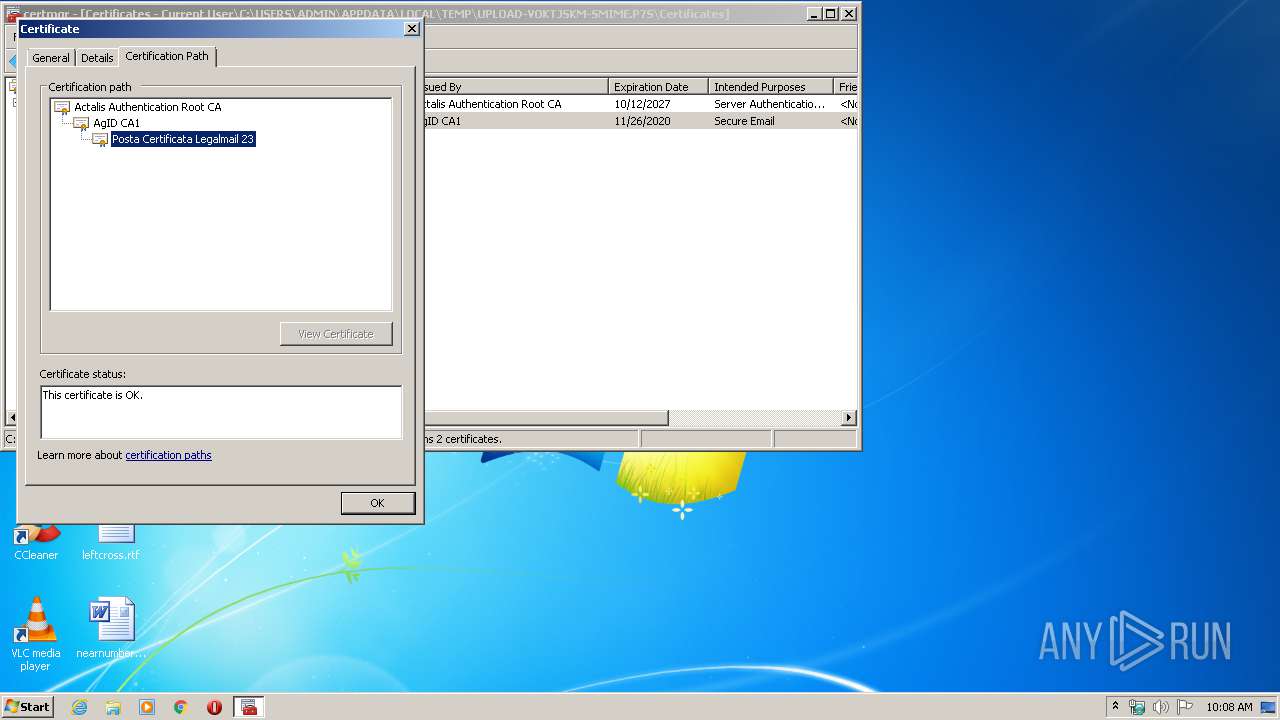Select the leftcross.rtf desktop file
The image size is (1280, 720).
(x=111, y=541)
